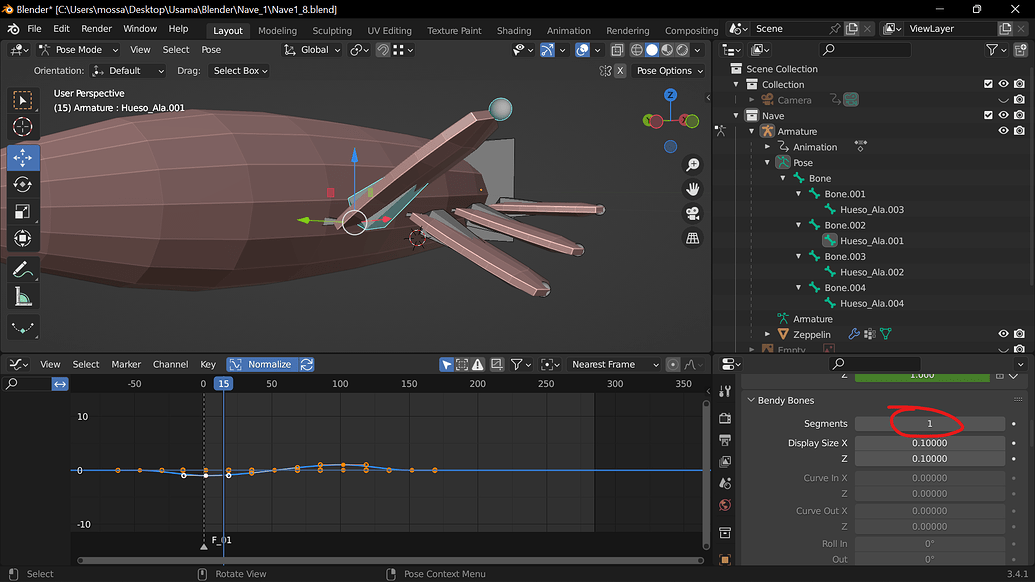Select the Select Box tool
1035x582 pixels.
coord(22,100)
